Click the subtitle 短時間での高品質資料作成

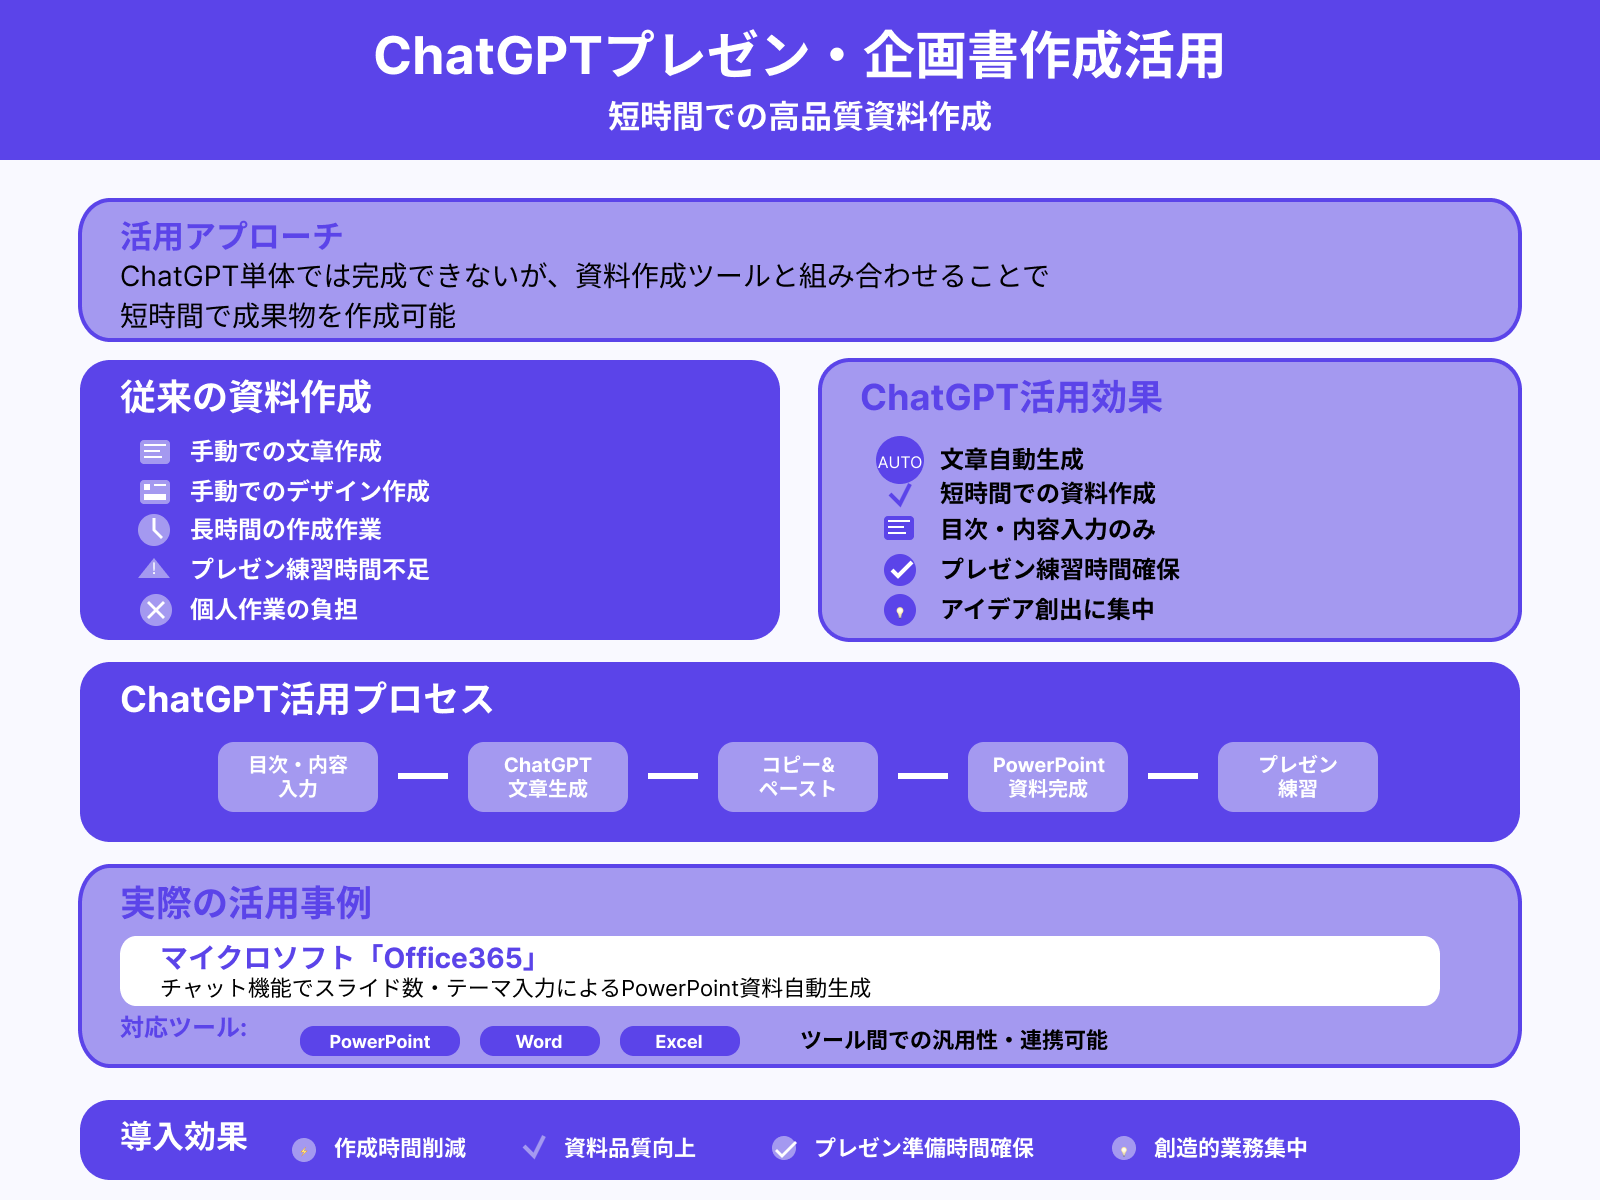(x=800, y=117)
